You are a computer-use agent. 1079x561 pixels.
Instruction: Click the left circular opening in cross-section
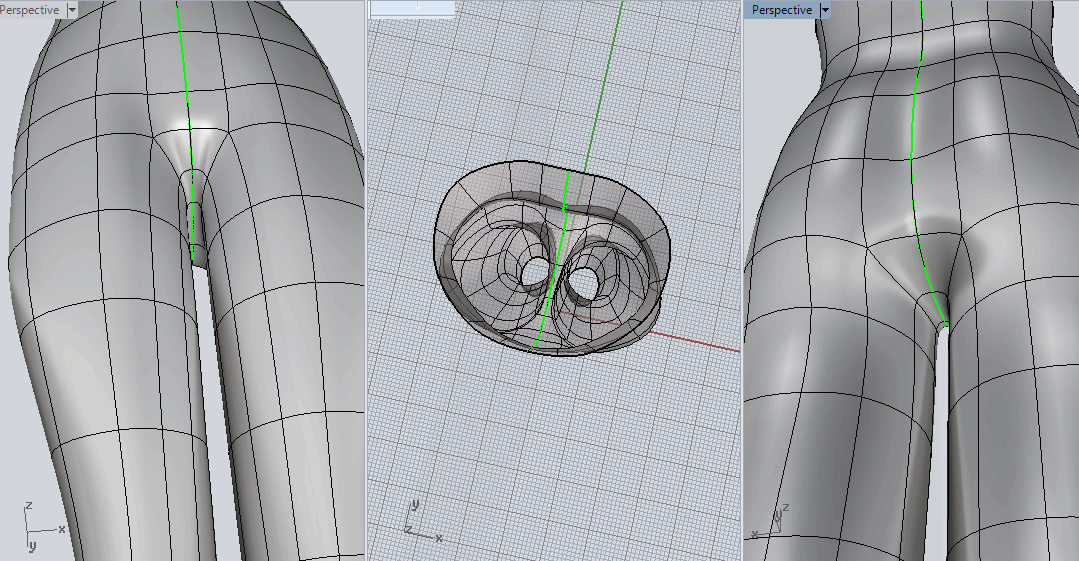click(x=536, y=270)
